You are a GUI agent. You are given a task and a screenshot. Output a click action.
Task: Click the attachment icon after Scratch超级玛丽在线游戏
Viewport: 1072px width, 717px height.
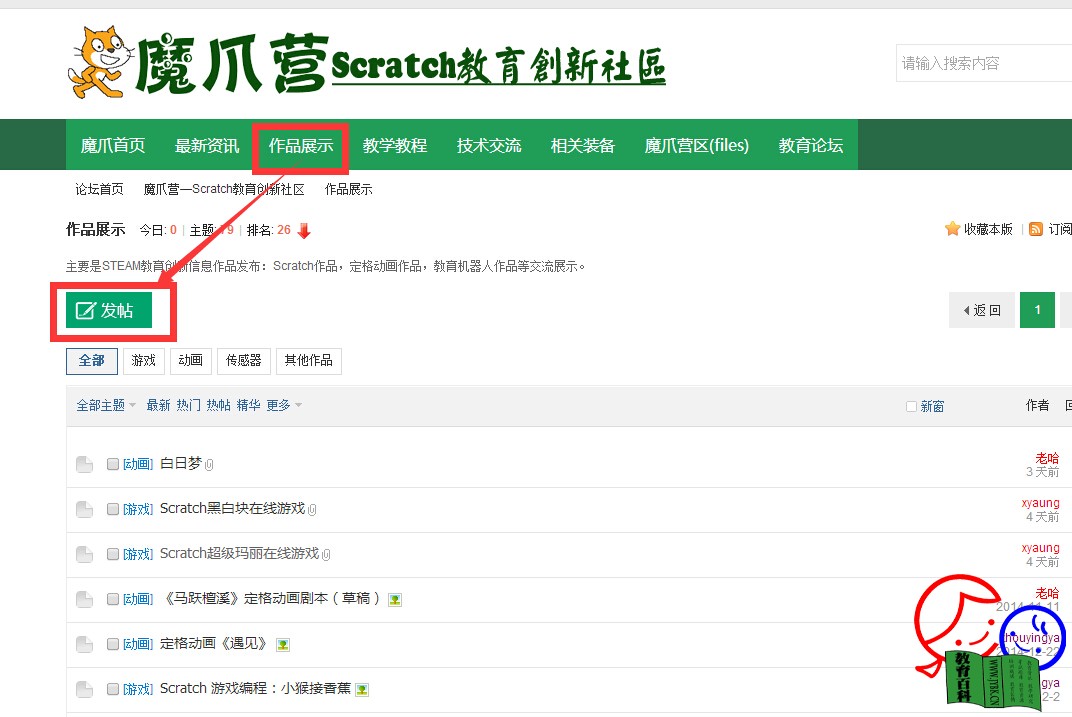[x=326, y=555]
